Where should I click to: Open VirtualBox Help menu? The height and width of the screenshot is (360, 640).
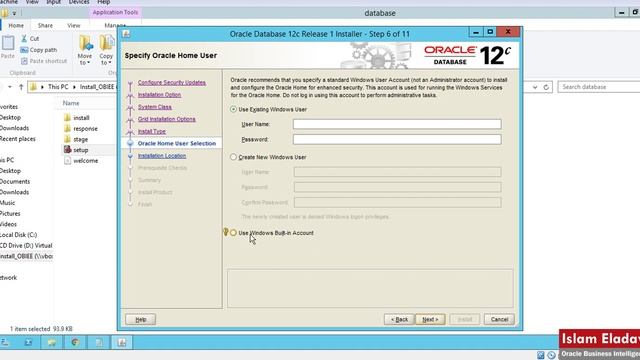pos(104,2)
